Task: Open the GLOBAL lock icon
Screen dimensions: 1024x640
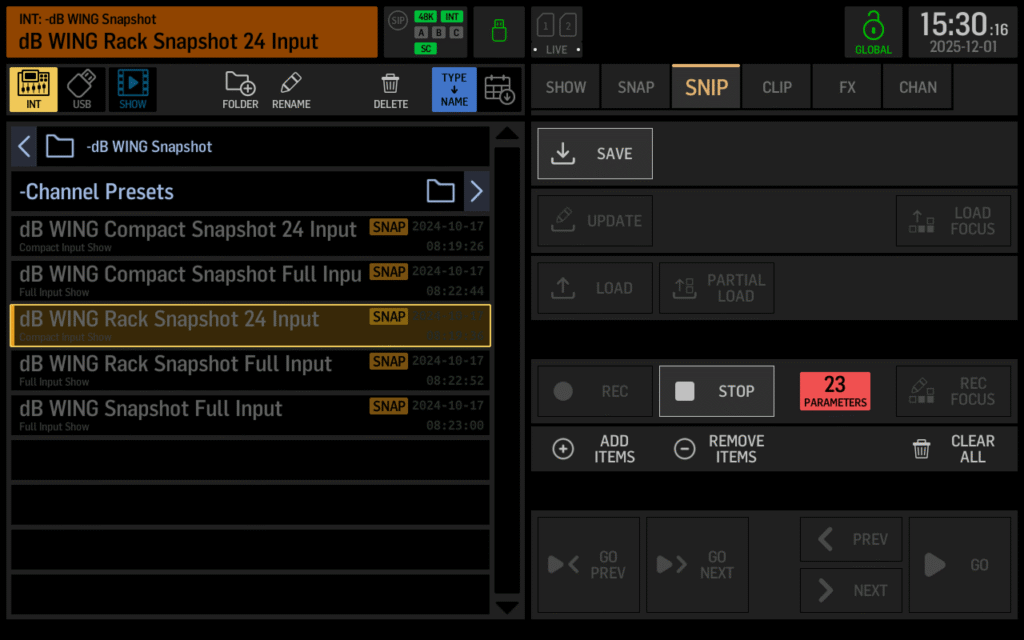Action: click(x=873, y=32)
